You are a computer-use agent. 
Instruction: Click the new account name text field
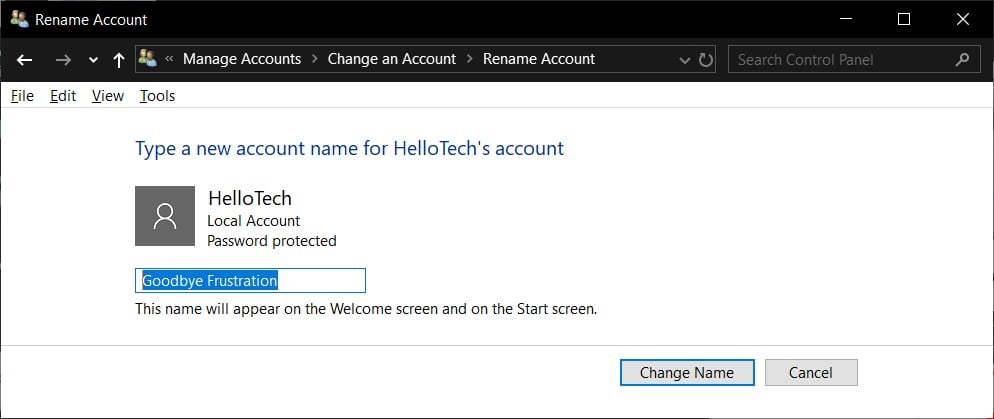point(250,281)
